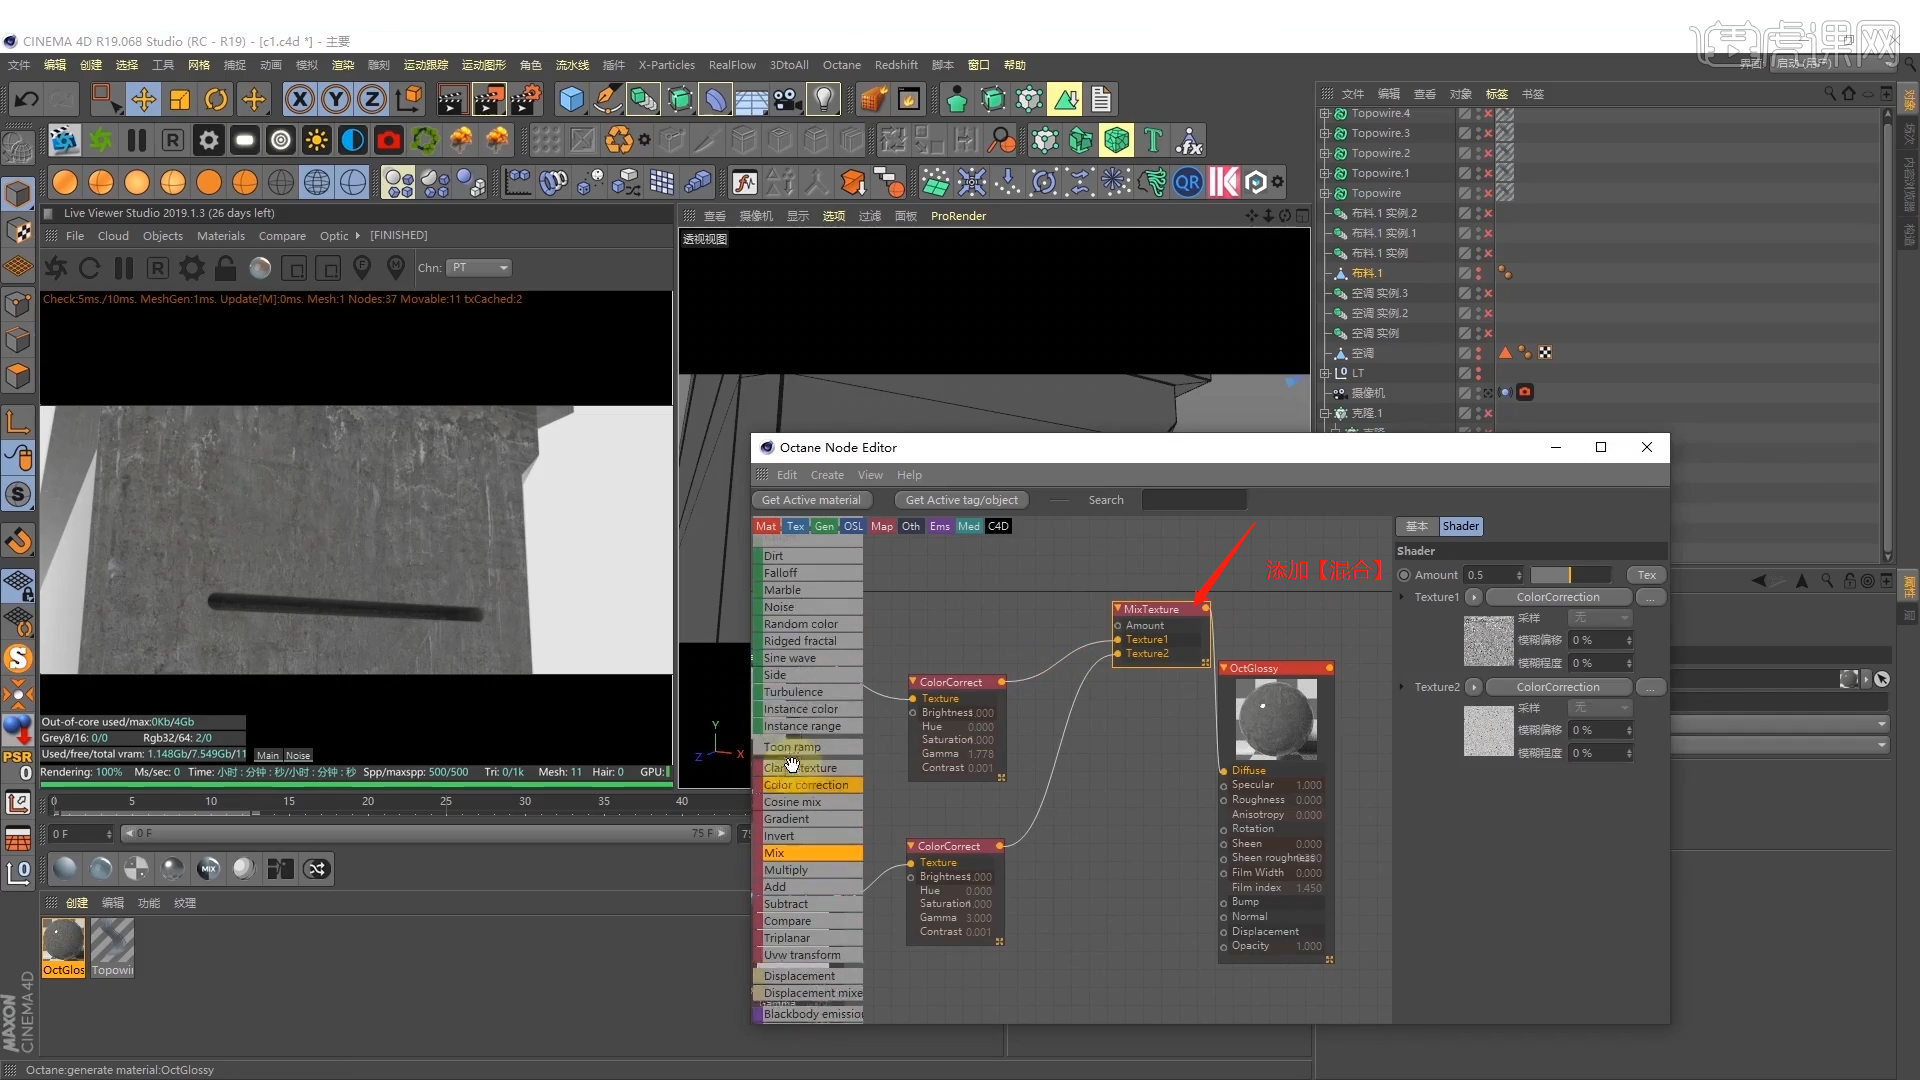
Task: Collapse the MixTexture node
Action: 1117,609
